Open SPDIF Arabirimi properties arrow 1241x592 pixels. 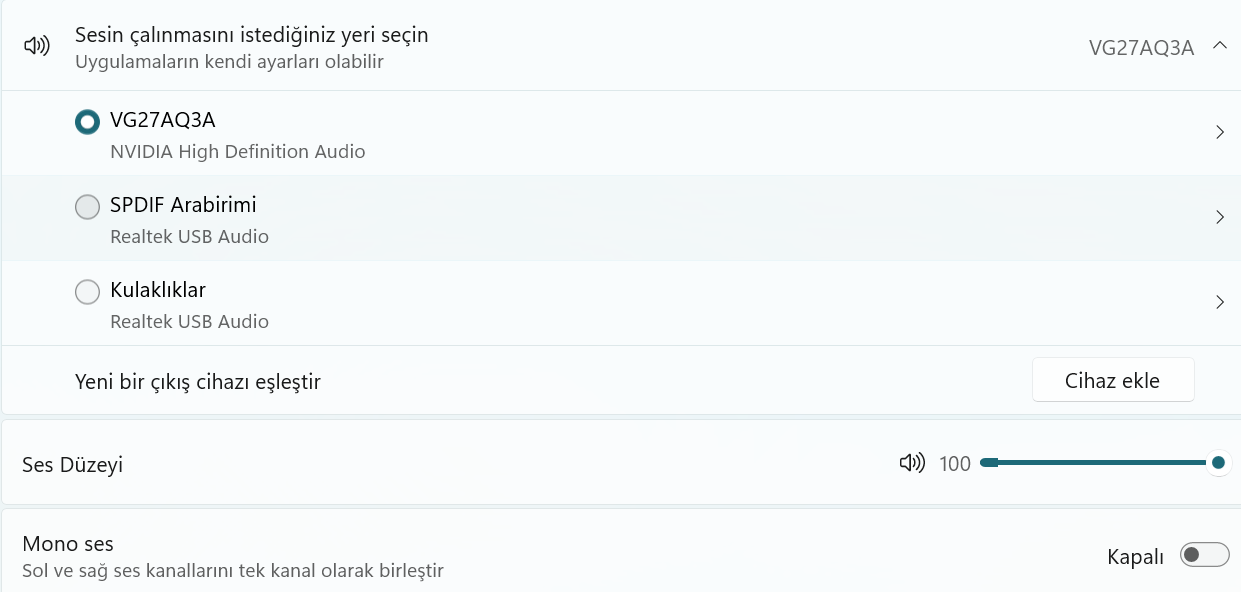tap(1219, 217)
